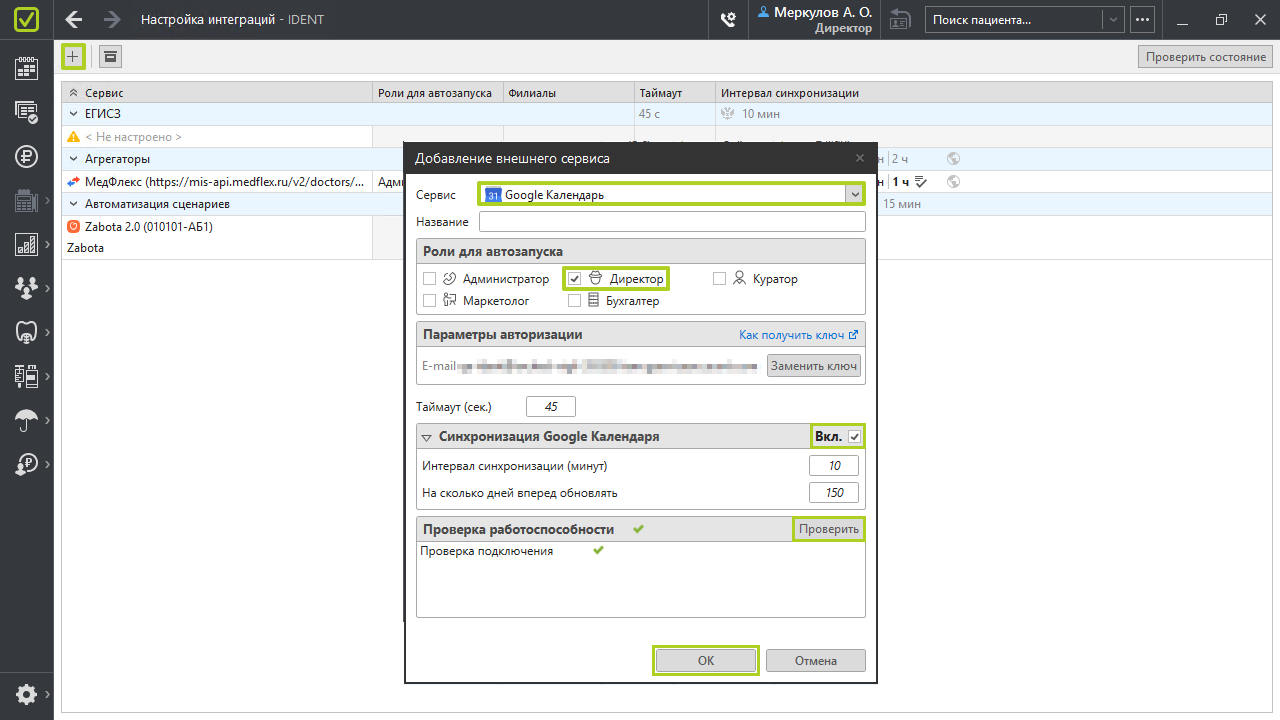Open the ruble finance sidebar icon
Screen dimensions: 1280x720
[x=27, y=156]
